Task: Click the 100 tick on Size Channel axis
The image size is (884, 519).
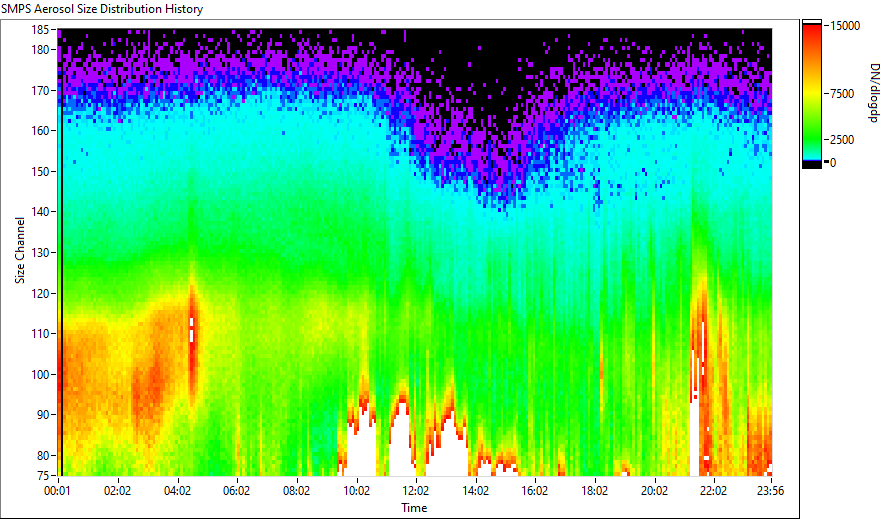Action: point(42,374)
